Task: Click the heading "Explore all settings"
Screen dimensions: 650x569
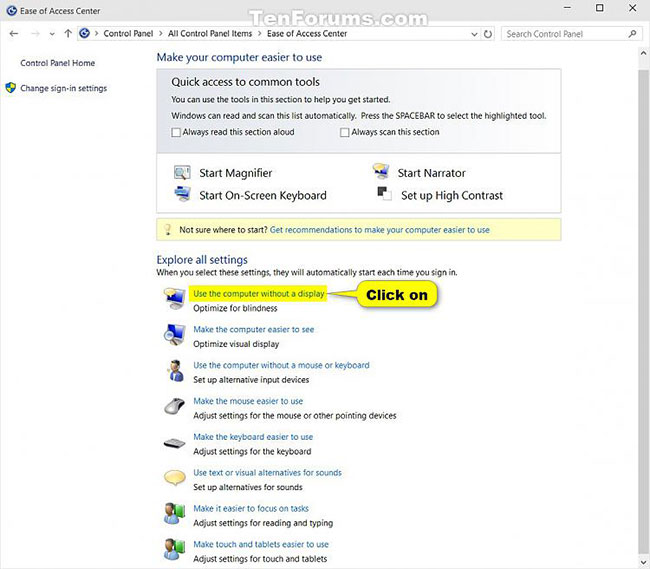Action: click(202, 260)
